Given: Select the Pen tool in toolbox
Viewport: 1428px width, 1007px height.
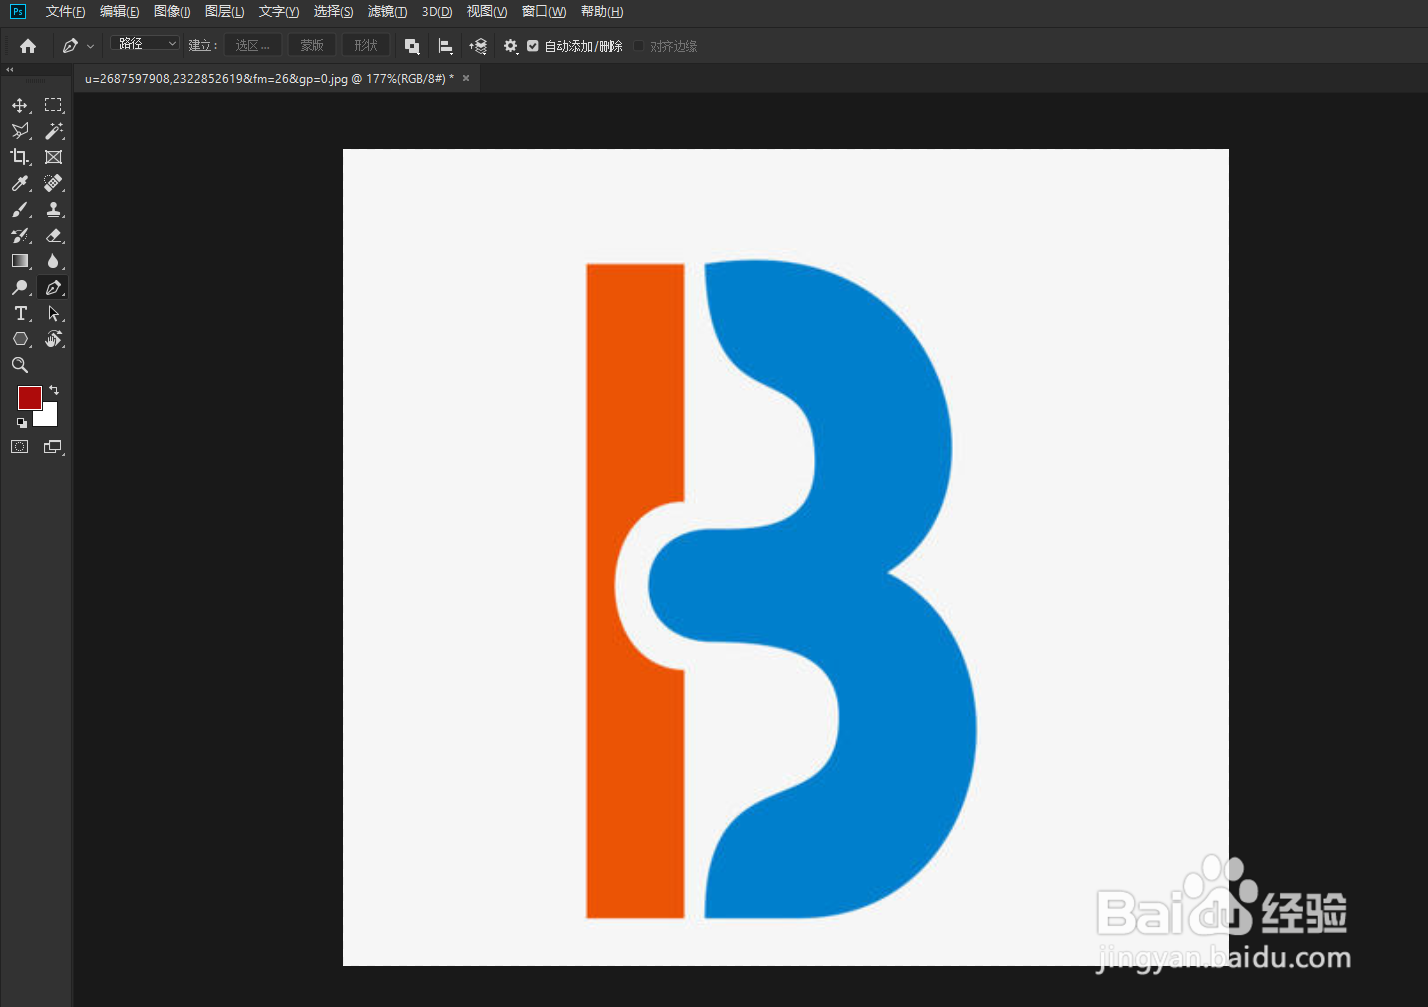Looking at the screenshot, I should 54,287.
